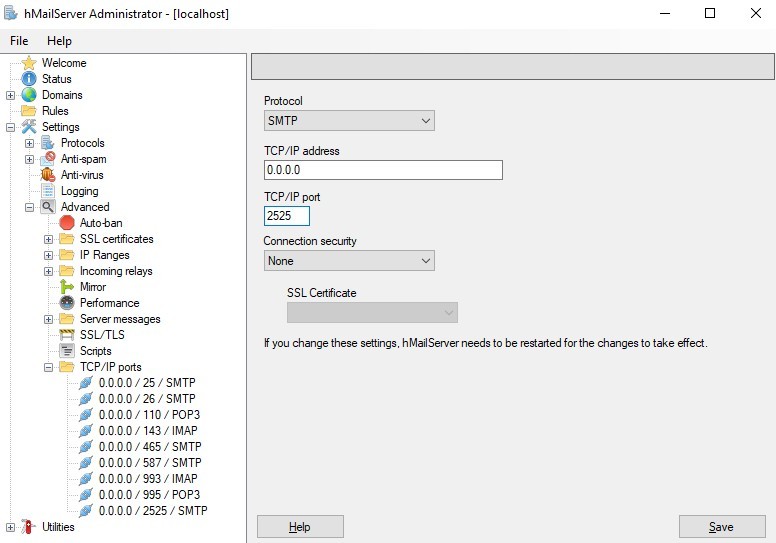Click the Protocols icon in tree
Image resolution: width=776 pixels, height=543 pixels.
[x=48, y=143]
